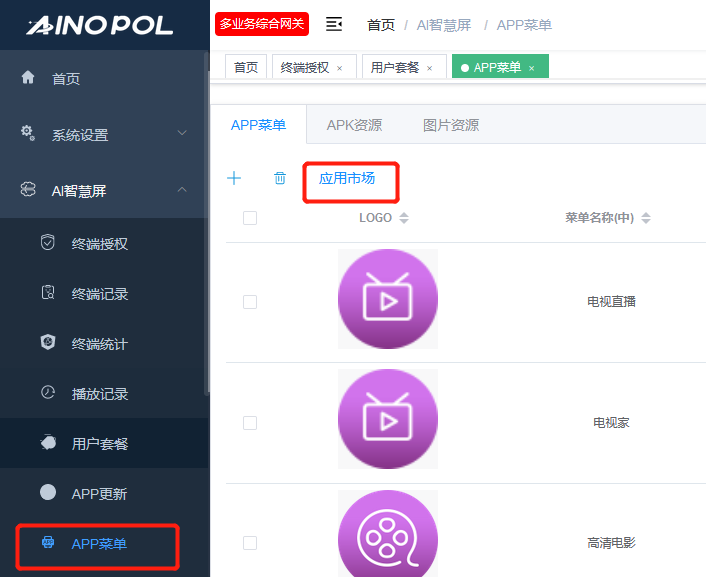Switch to the 图片资源 tab
Image resolution: width=706 pixels, height=577 pixels.
click(450, 125)
